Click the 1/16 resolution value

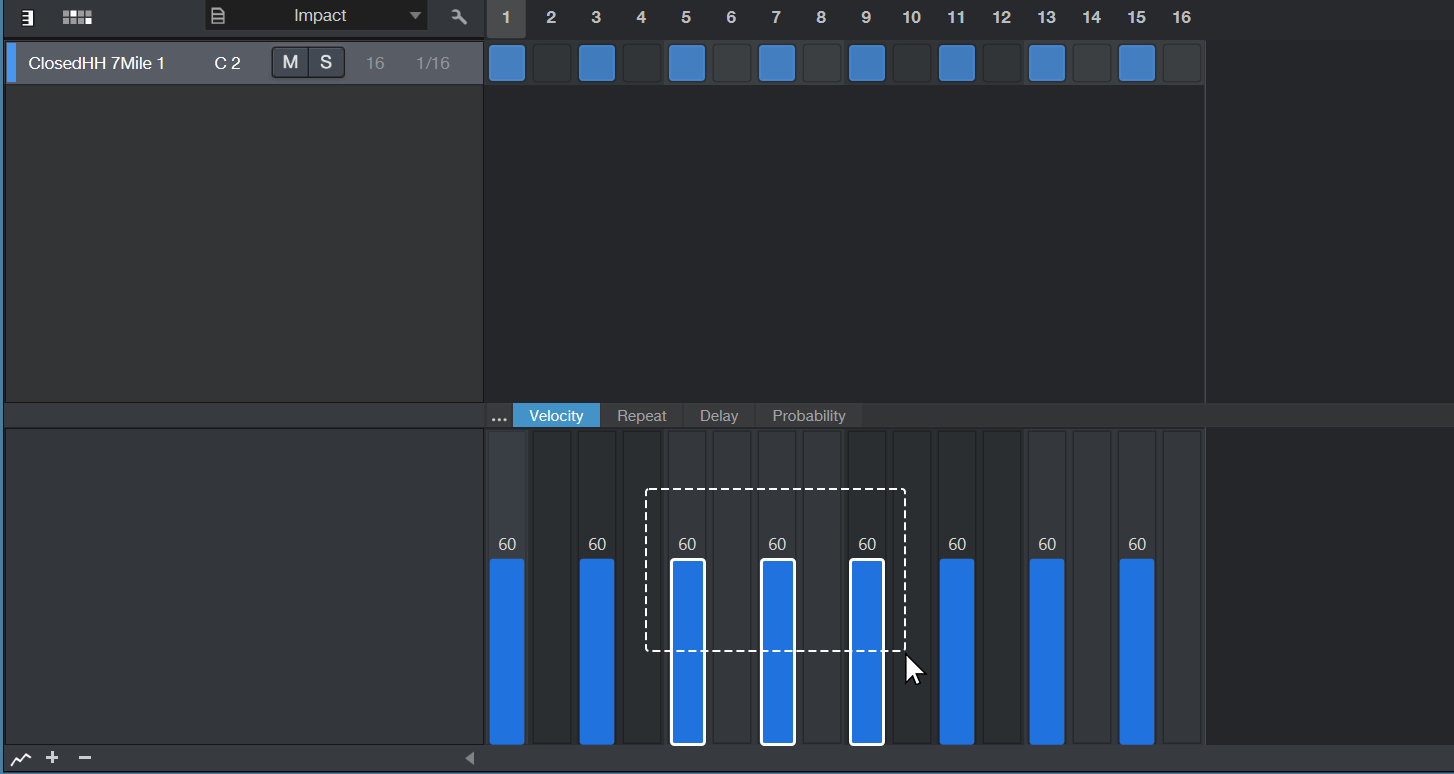(433, 63)
